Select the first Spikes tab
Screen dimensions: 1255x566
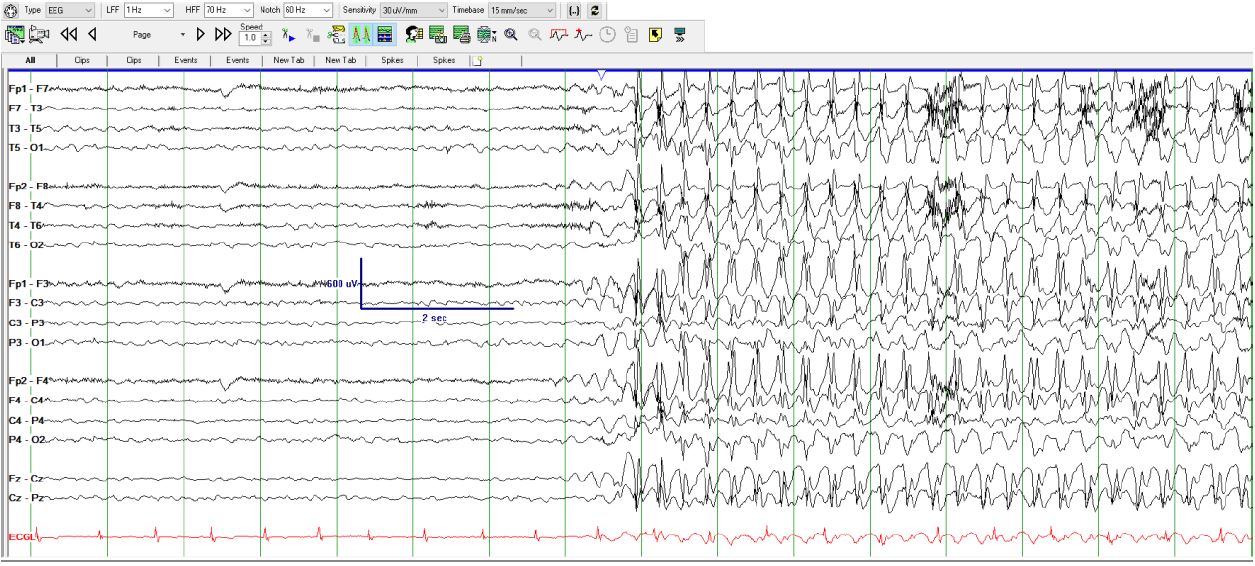[x=391, y=60]
